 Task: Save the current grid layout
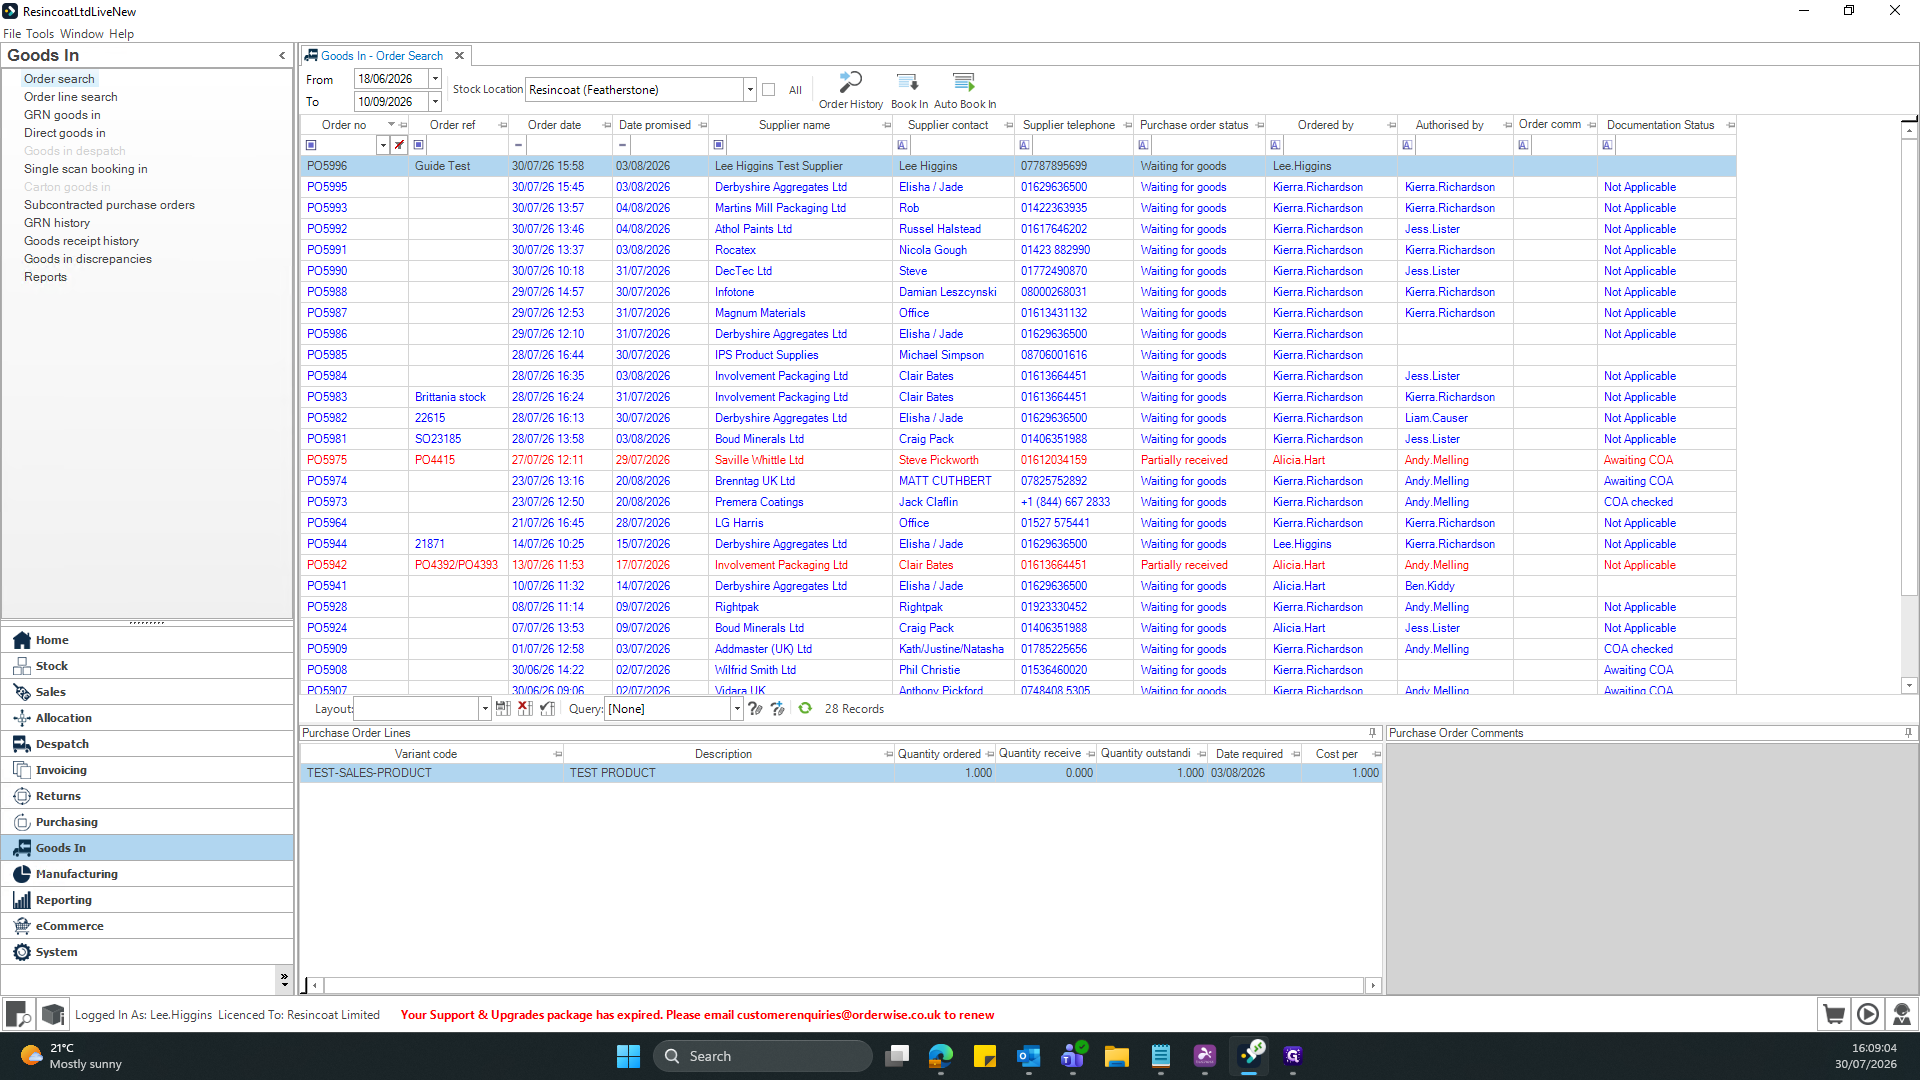pyautogui.click(x=503, y=709)
